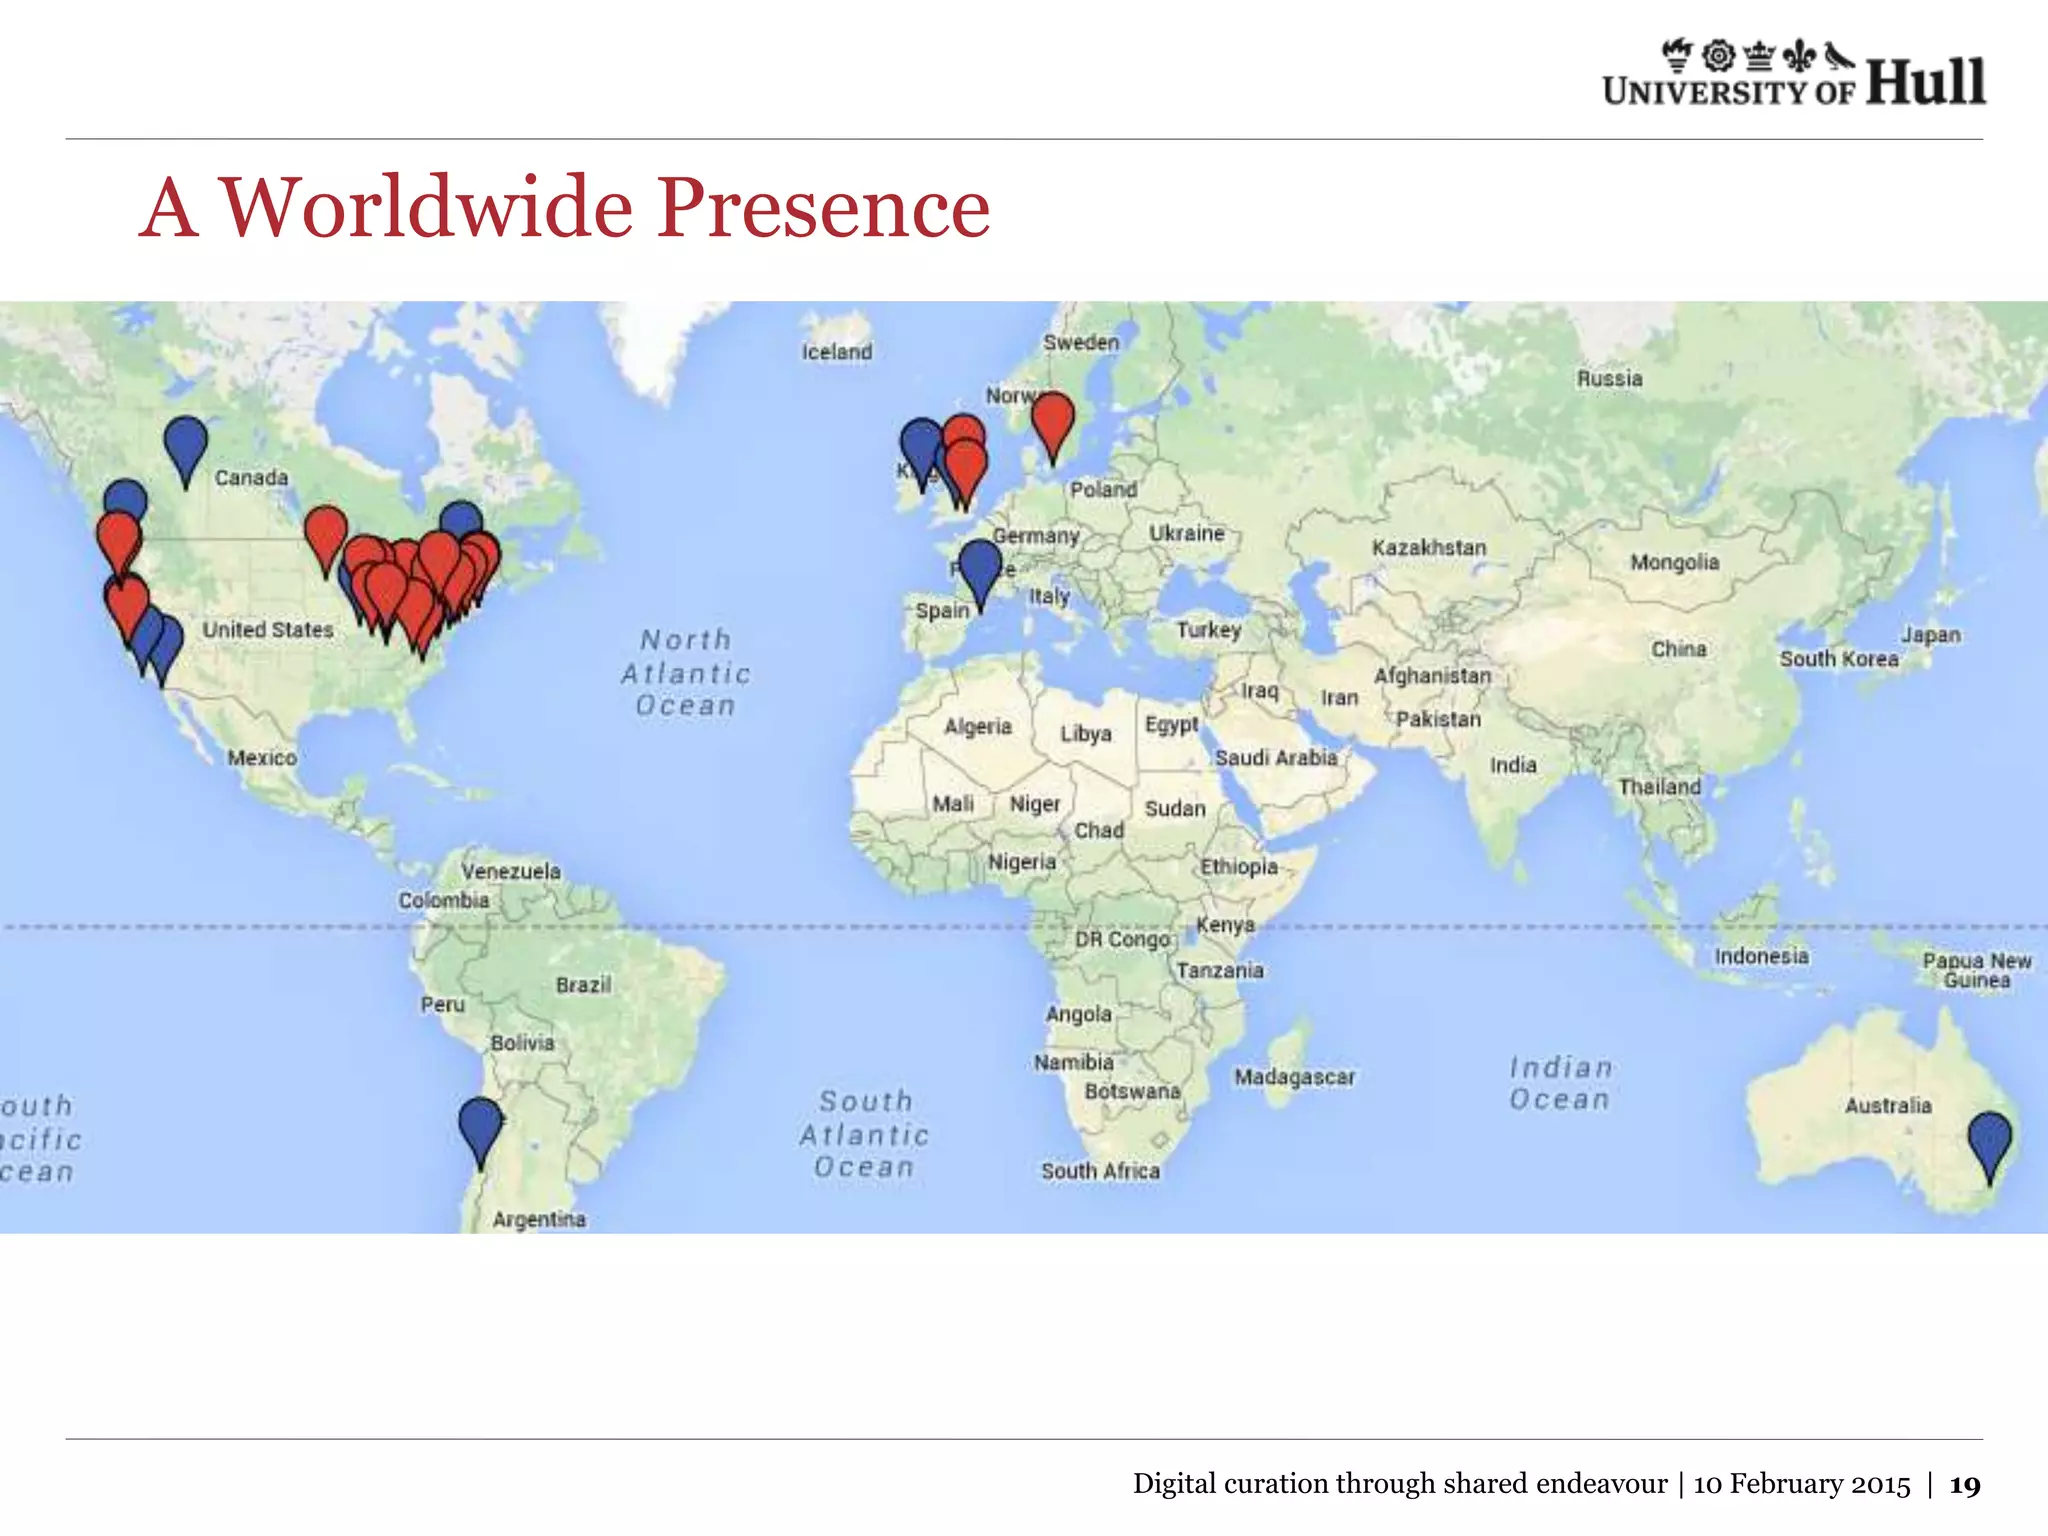Click the 'Argentina' country label
This screenshot has height=1536, width=2048.
pos(539,1219)
